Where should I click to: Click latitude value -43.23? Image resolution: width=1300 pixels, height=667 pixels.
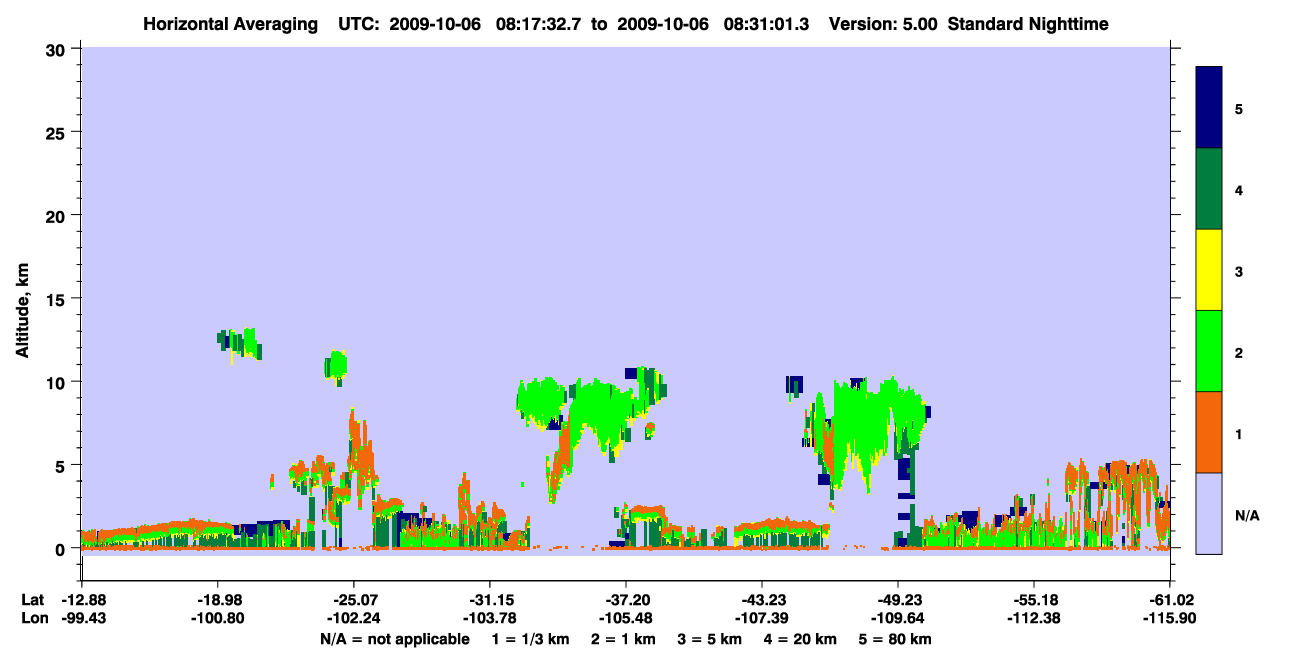point(761,600)
